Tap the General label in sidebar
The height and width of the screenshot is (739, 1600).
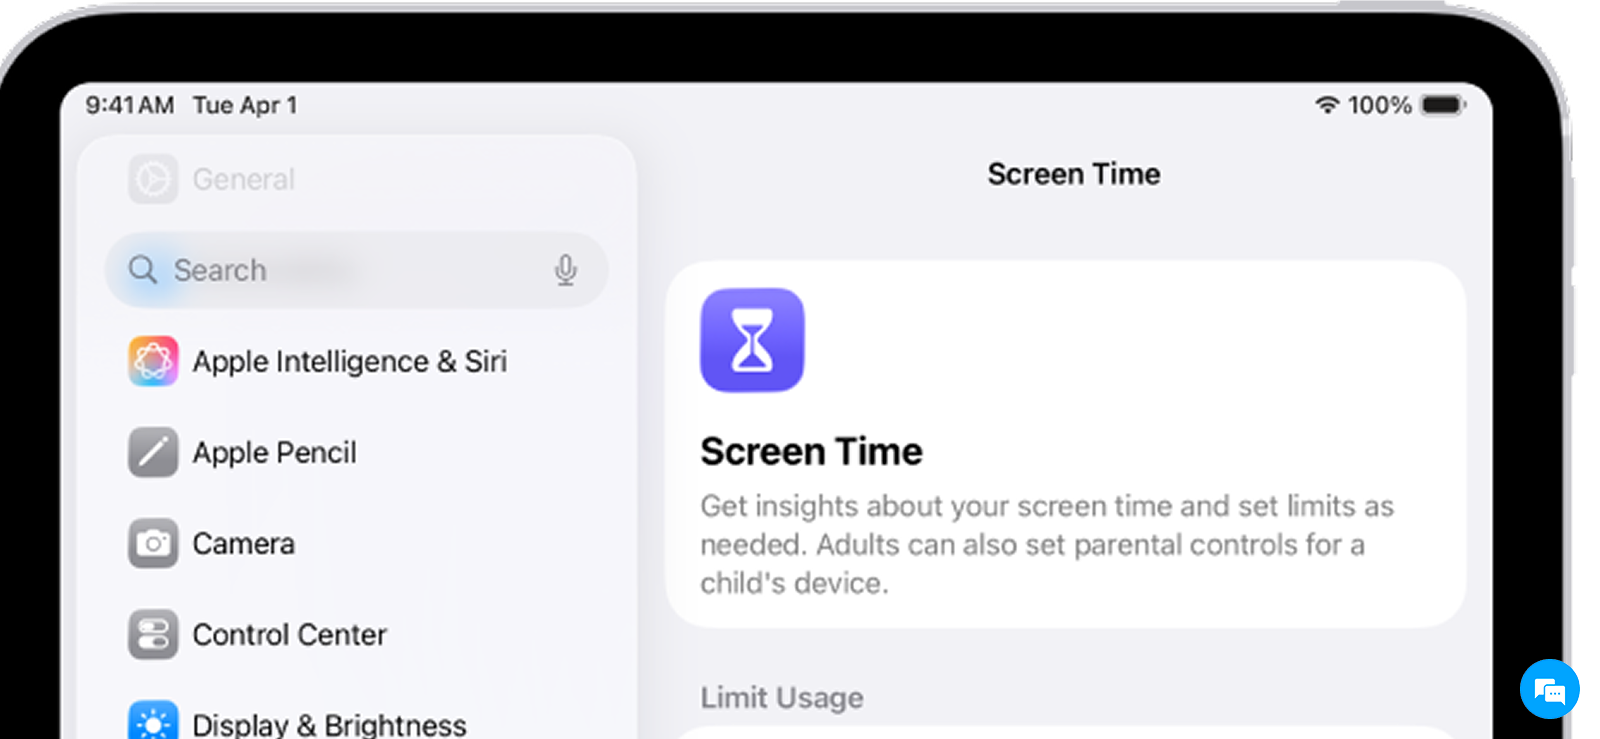coord(243,179)
